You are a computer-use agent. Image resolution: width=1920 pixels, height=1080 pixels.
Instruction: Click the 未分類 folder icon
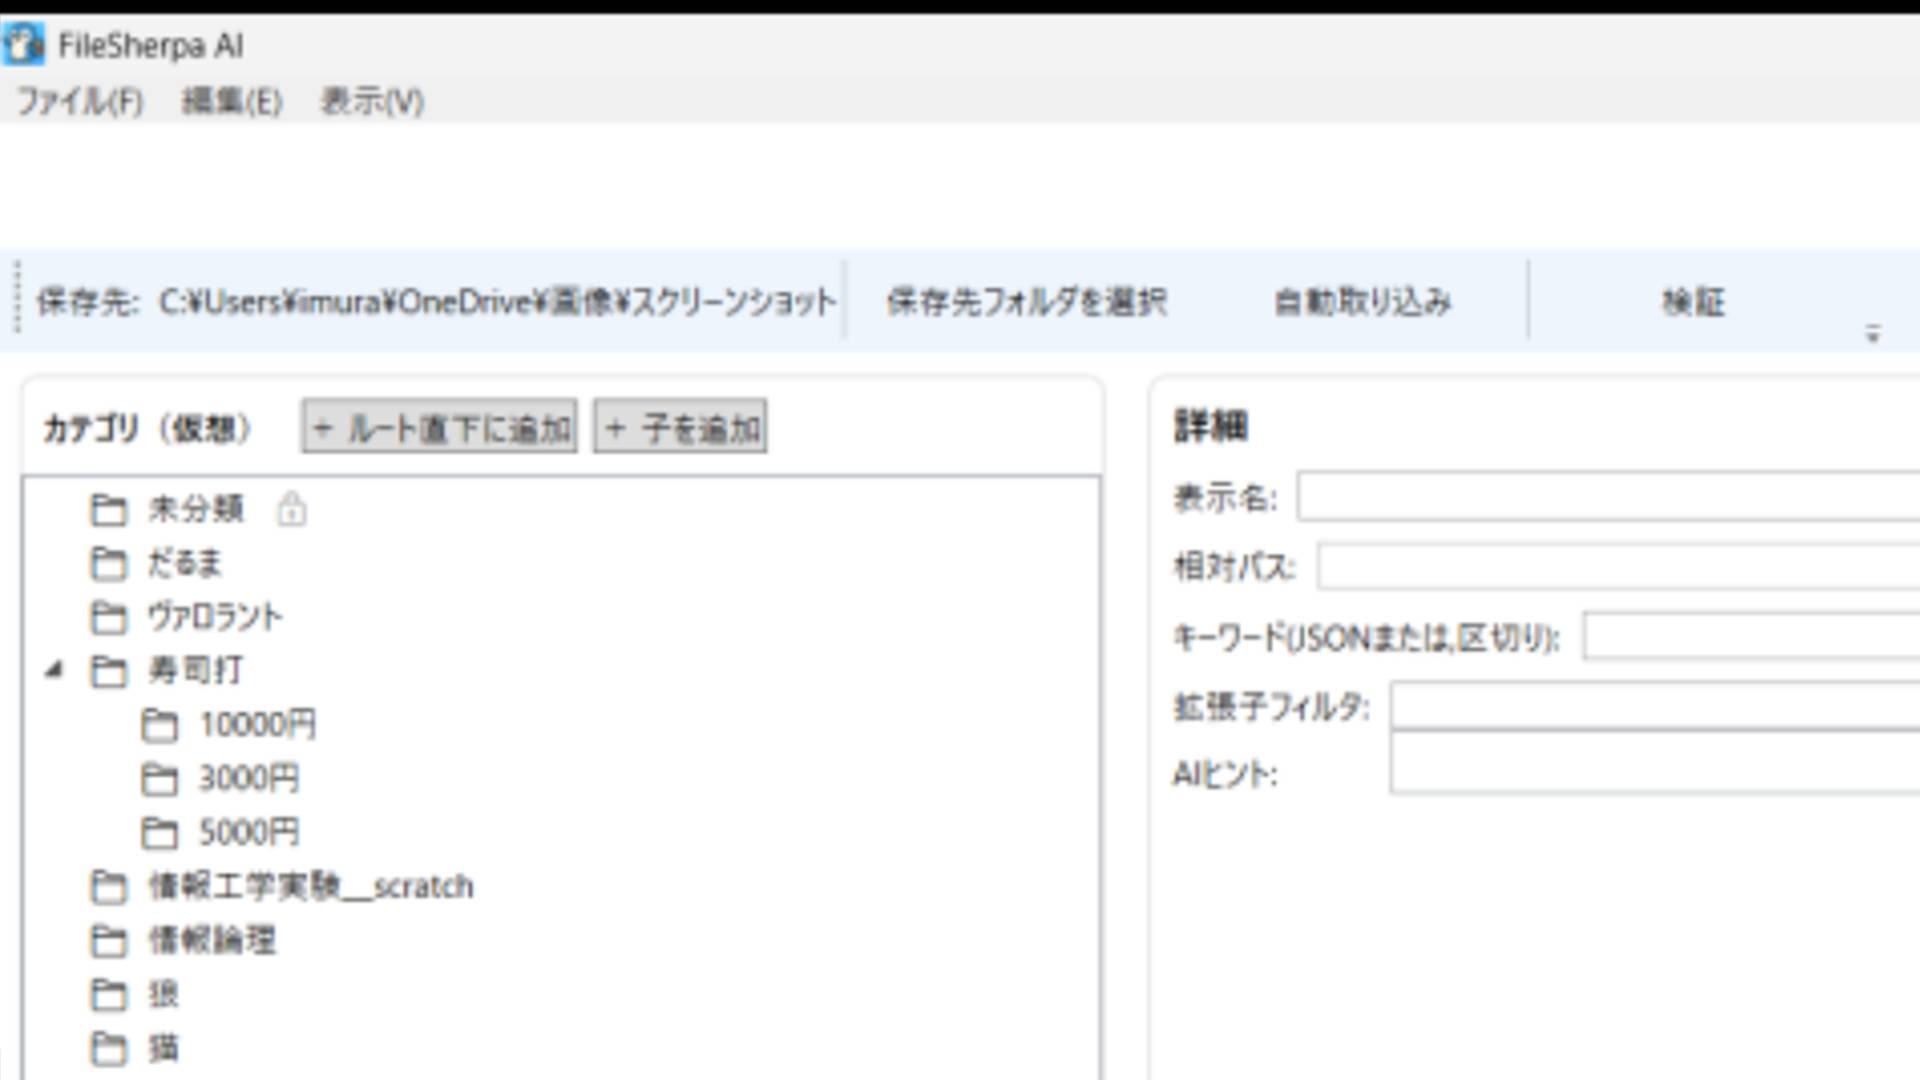point(108,510)
